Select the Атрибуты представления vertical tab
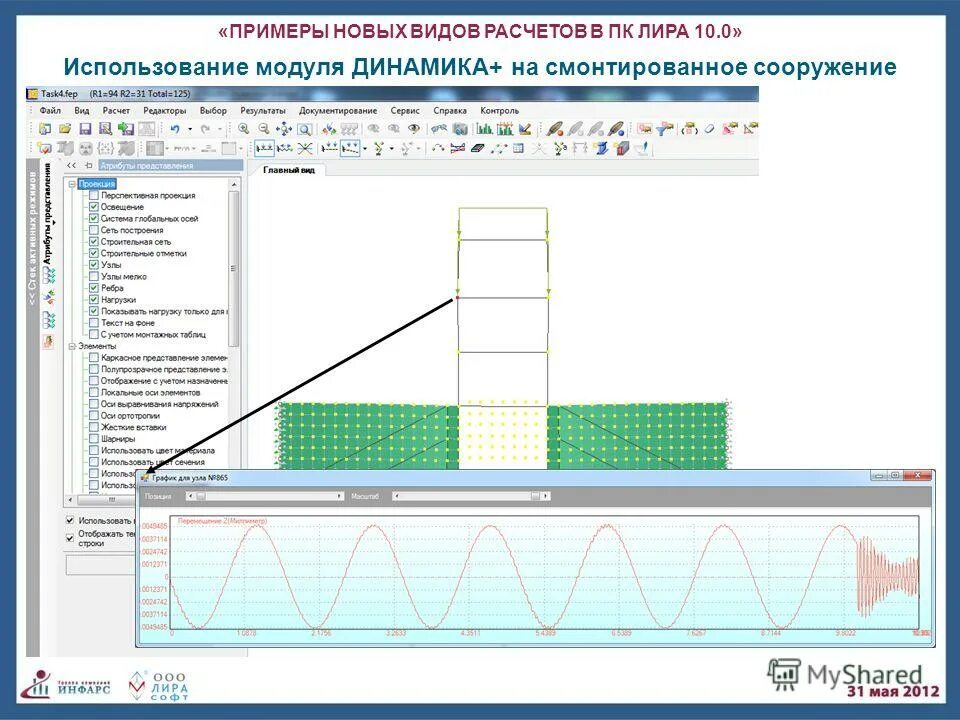The image size is (960, 720). point(48,214)
